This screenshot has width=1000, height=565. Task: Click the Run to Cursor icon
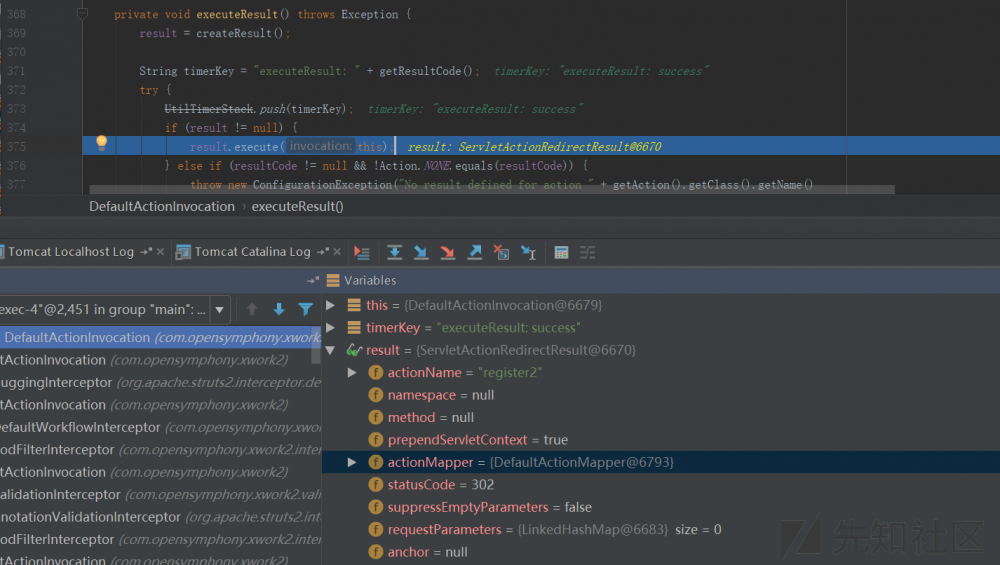[528, 253]
